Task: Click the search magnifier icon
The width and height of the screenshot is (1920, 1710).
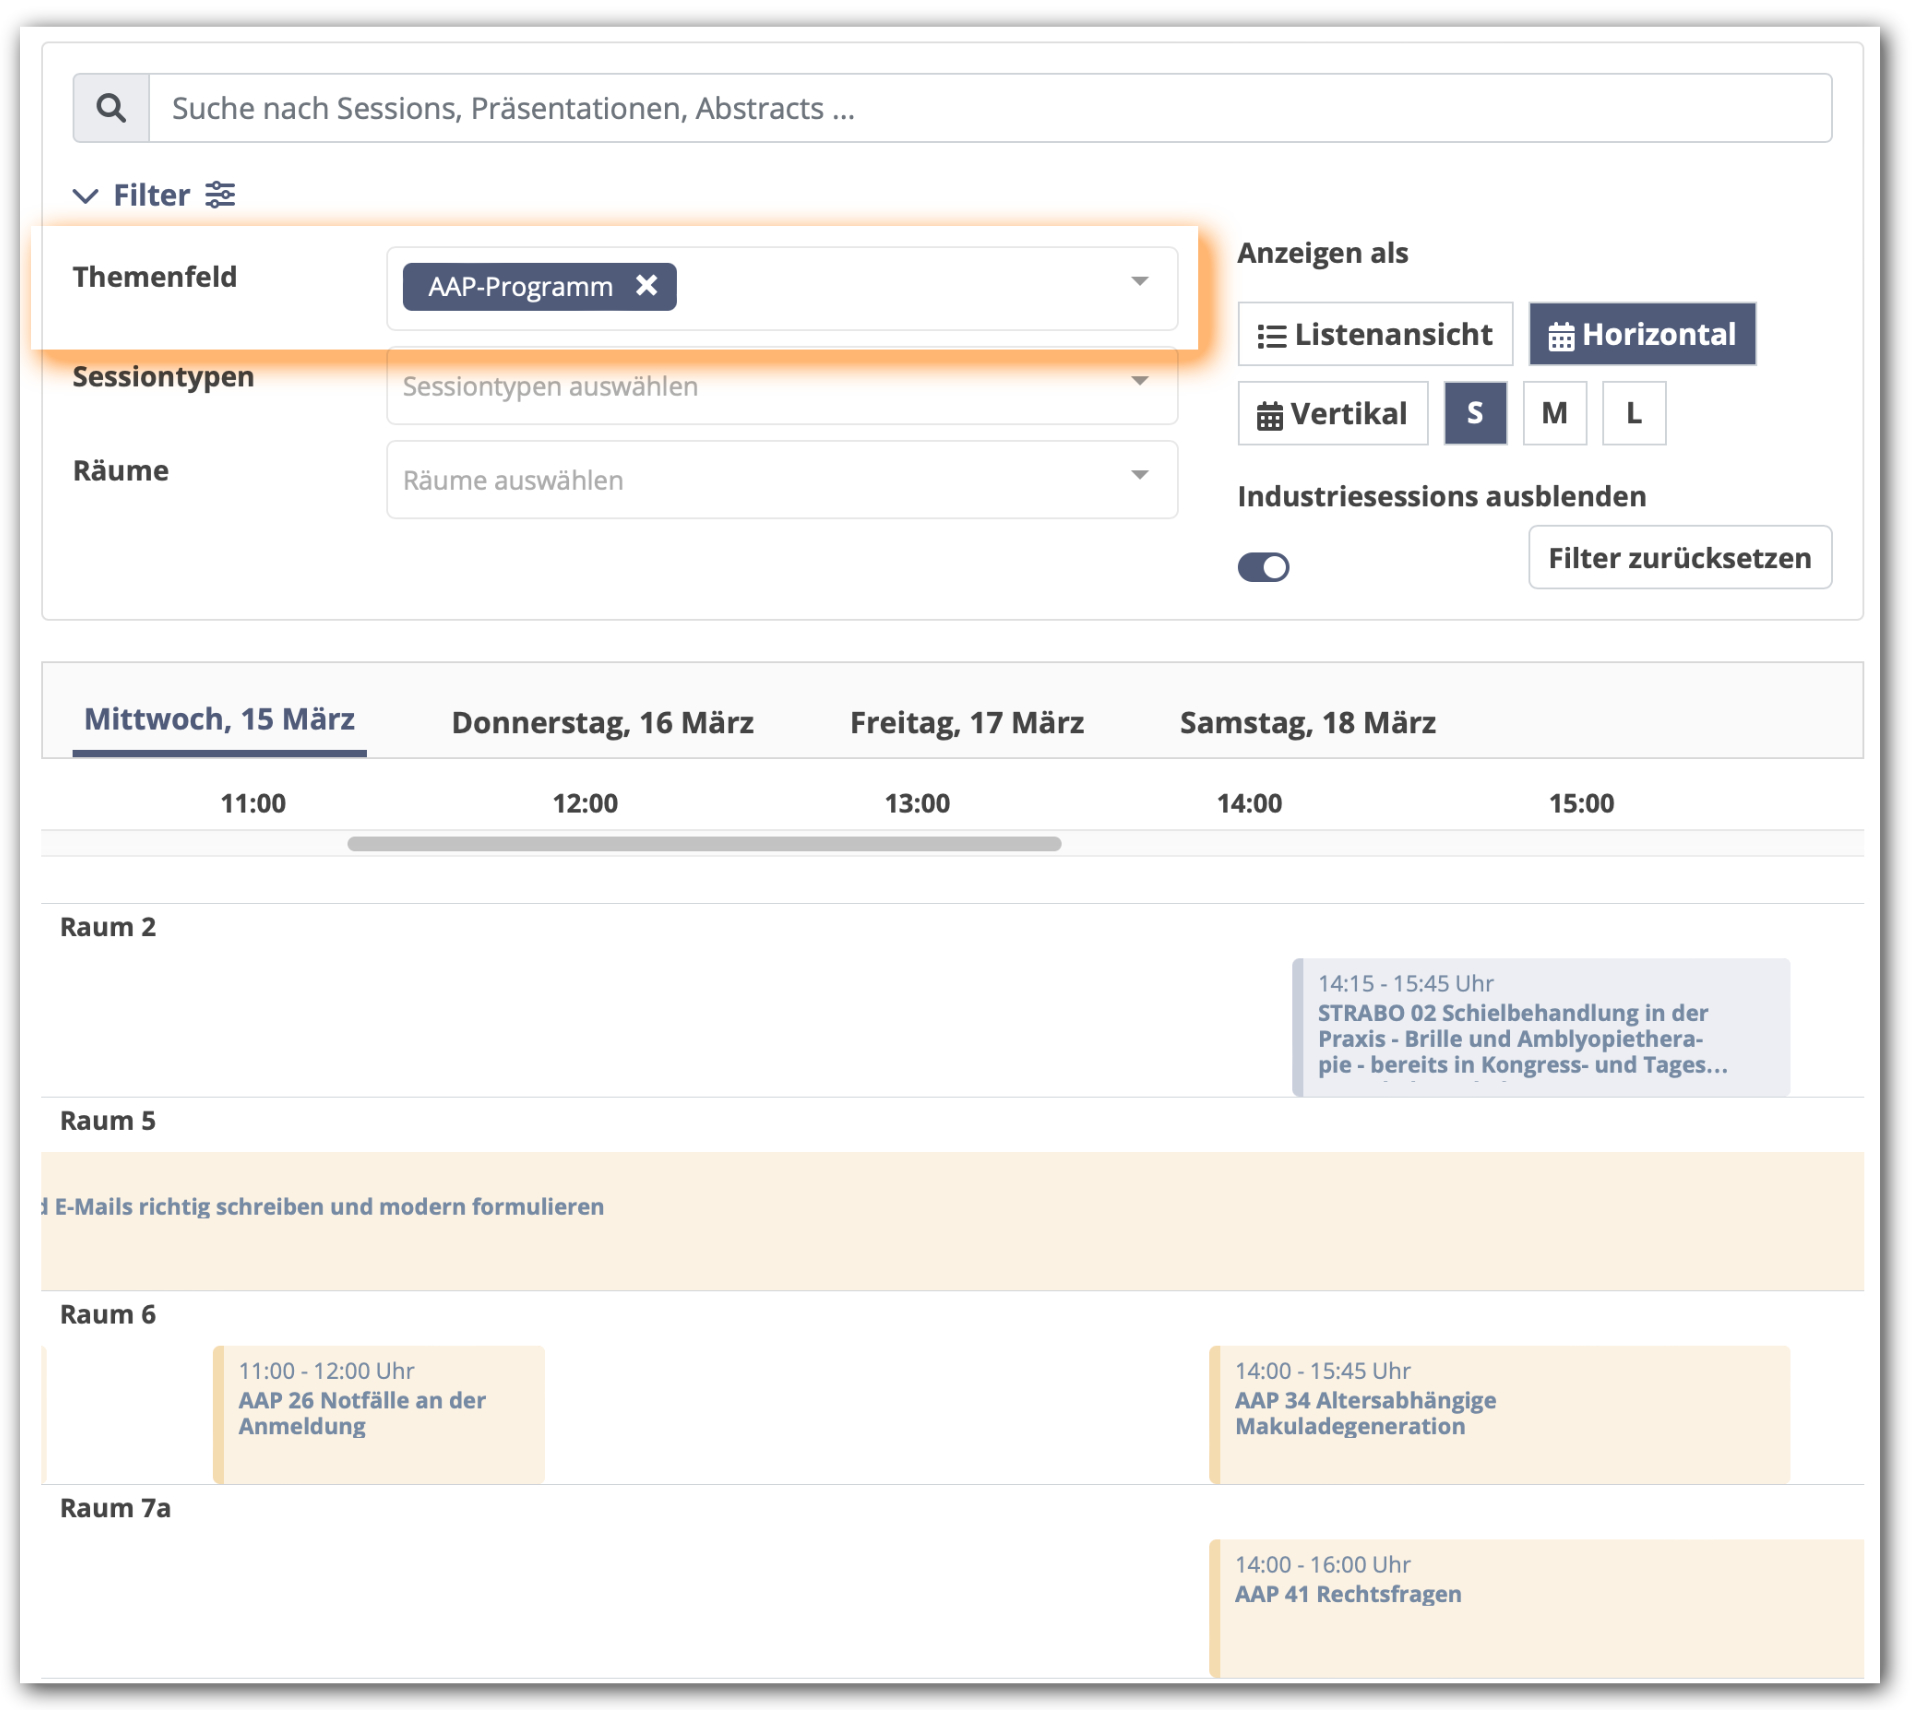Action: 111,108
